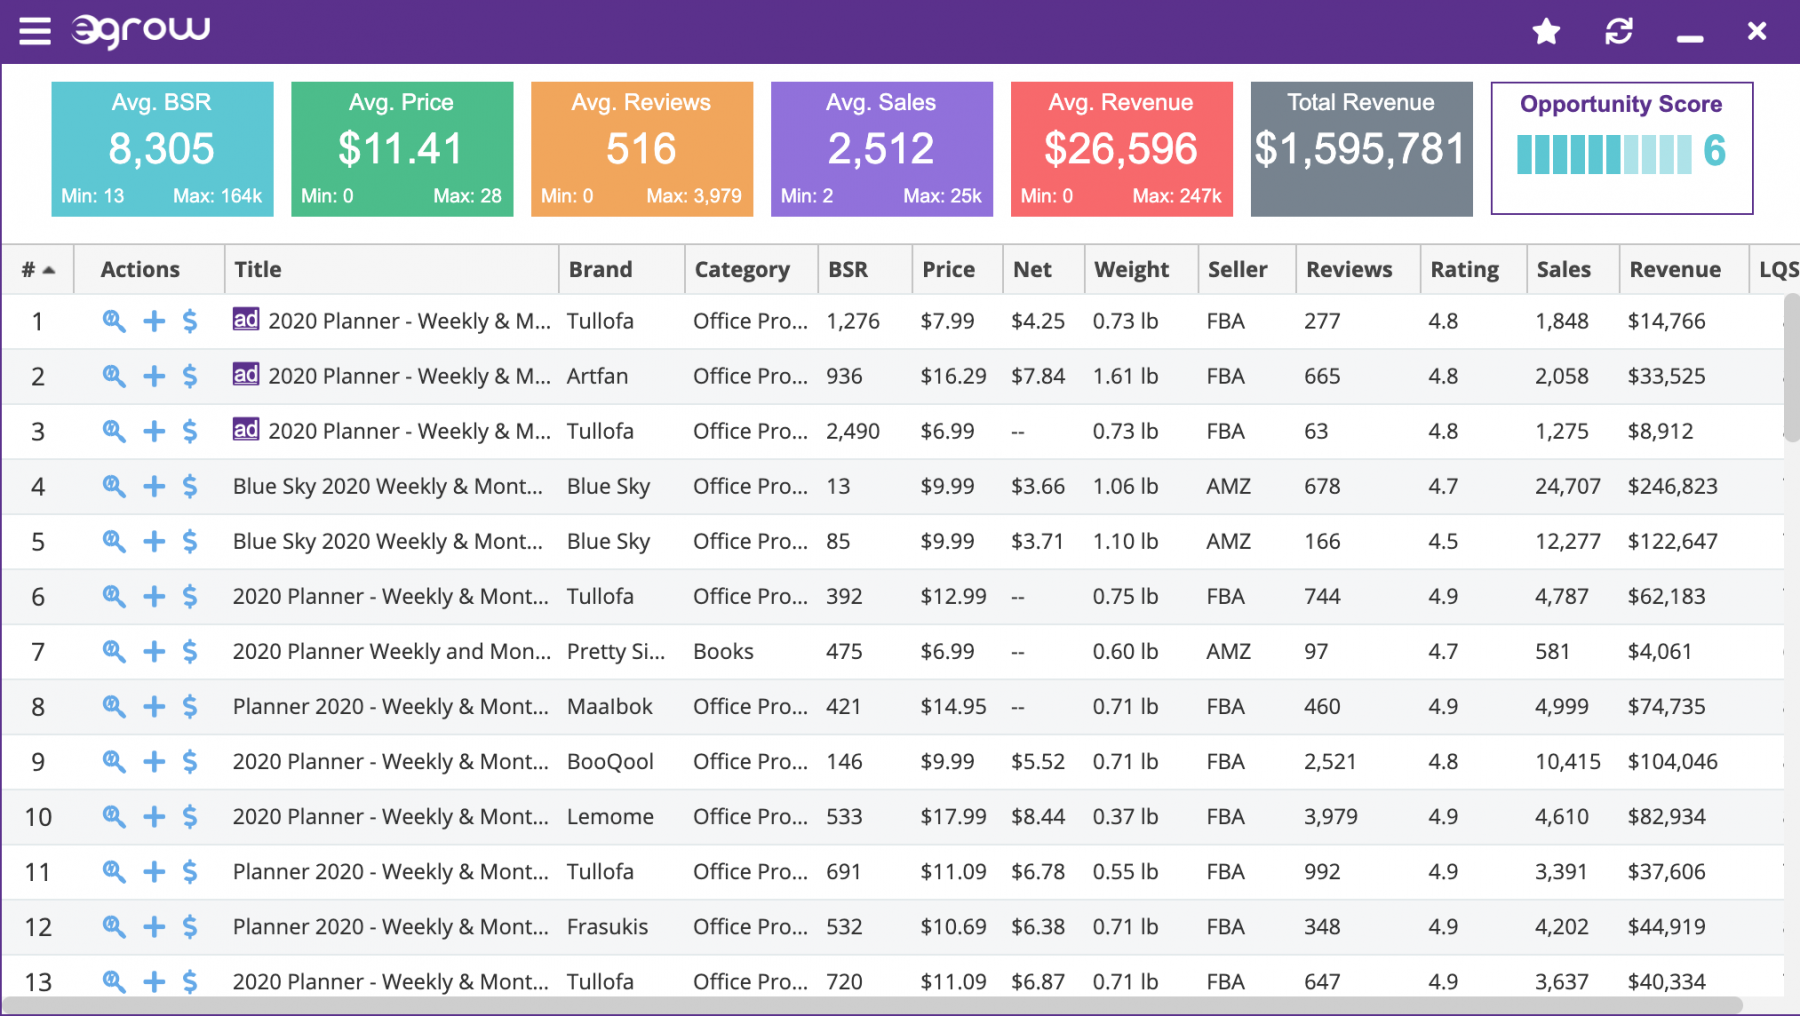Click the ad badge in row 3

click(246, 429)
